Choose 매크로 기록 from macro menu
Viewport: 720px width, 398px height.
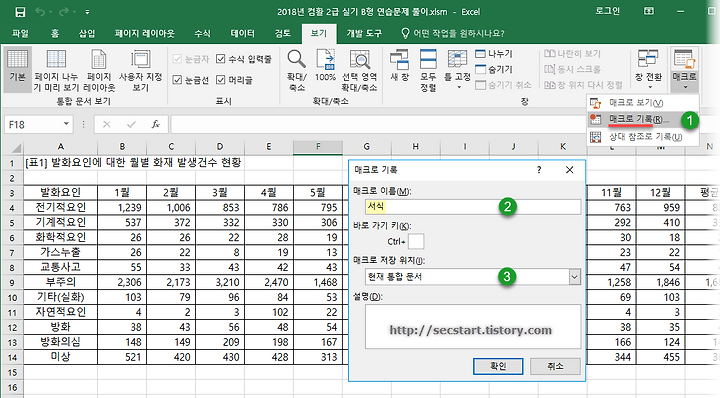click(643, 119)
